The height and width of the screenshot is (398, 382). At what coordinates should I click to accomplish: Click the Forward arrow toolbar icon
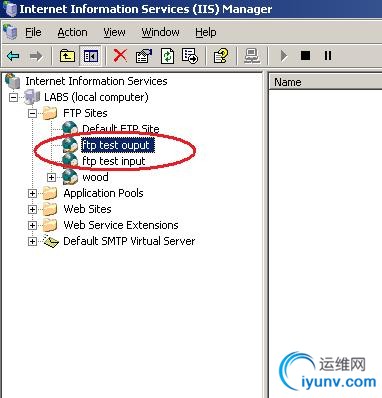click(x=36, y=56)
